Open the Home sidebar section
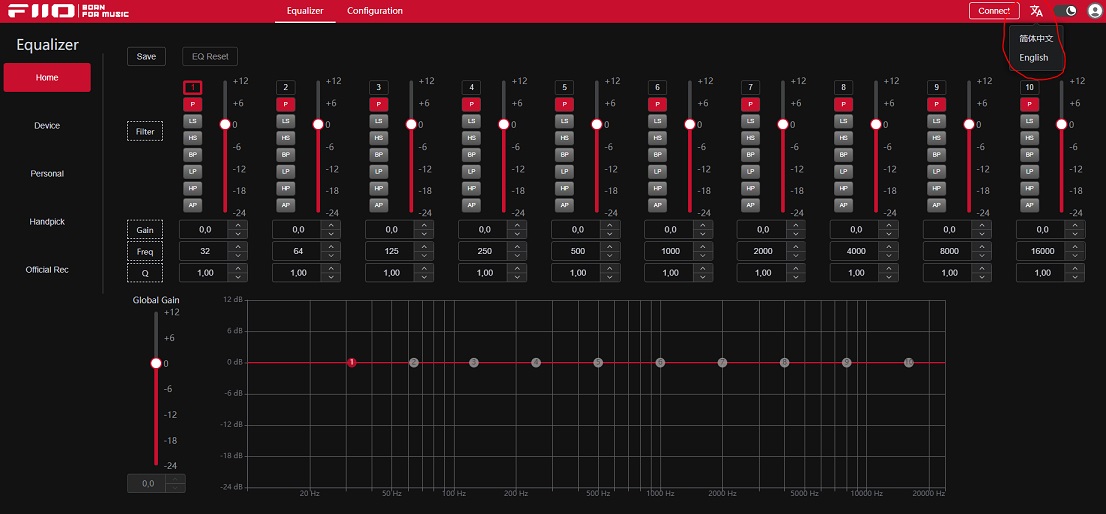This screenshot has width=1106, height=514. 47,78
